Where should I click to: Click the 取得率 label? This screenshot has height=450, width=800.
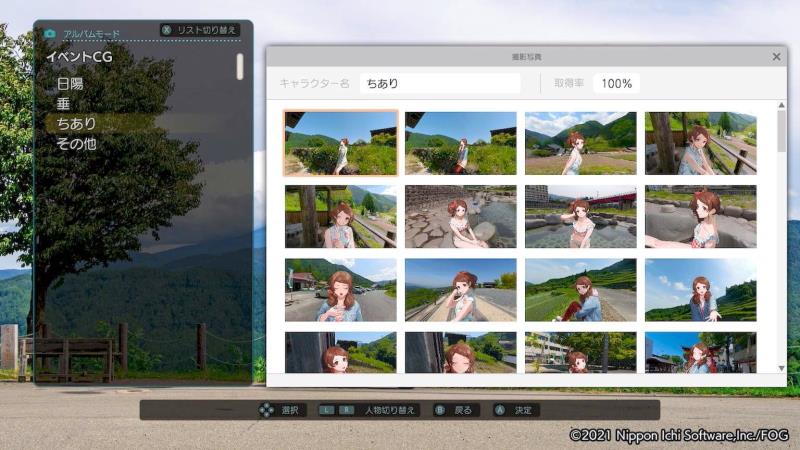pos(569,83)
